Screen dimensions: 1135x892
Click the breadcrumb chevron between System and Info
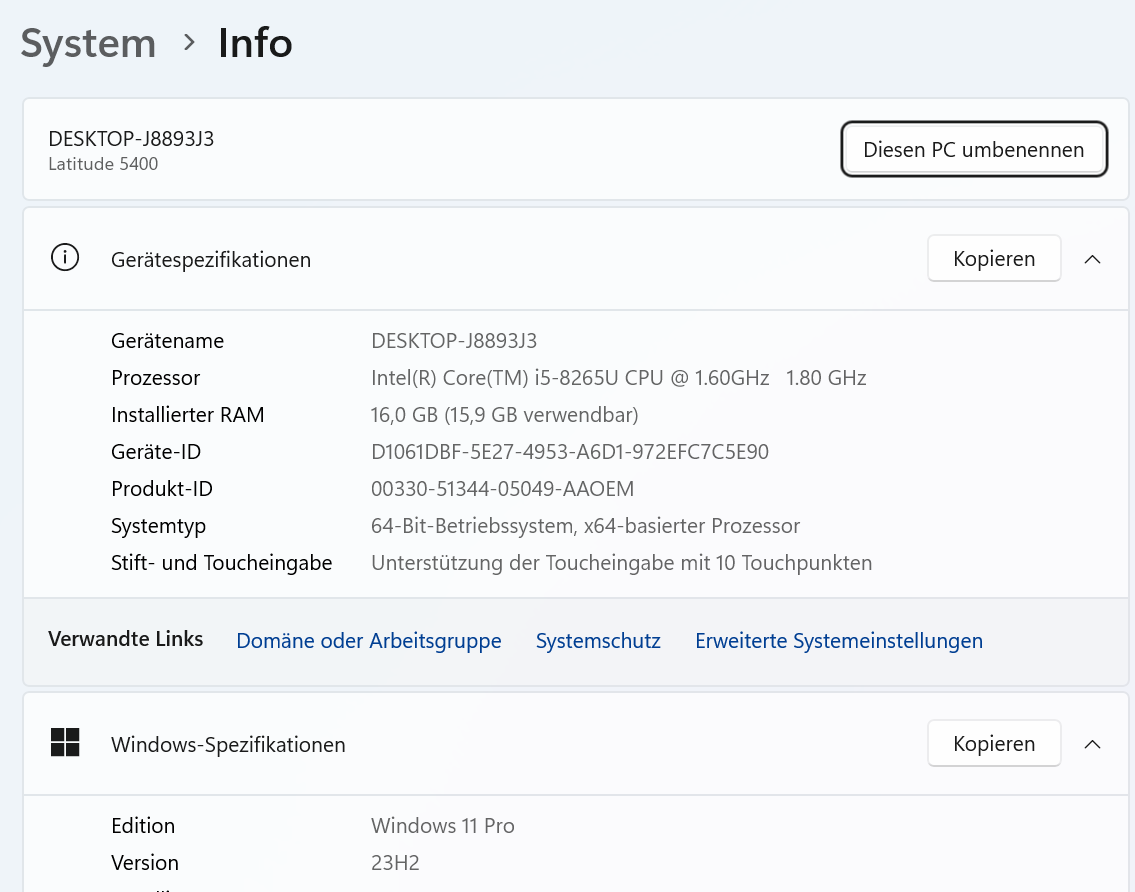click(189, 43)
